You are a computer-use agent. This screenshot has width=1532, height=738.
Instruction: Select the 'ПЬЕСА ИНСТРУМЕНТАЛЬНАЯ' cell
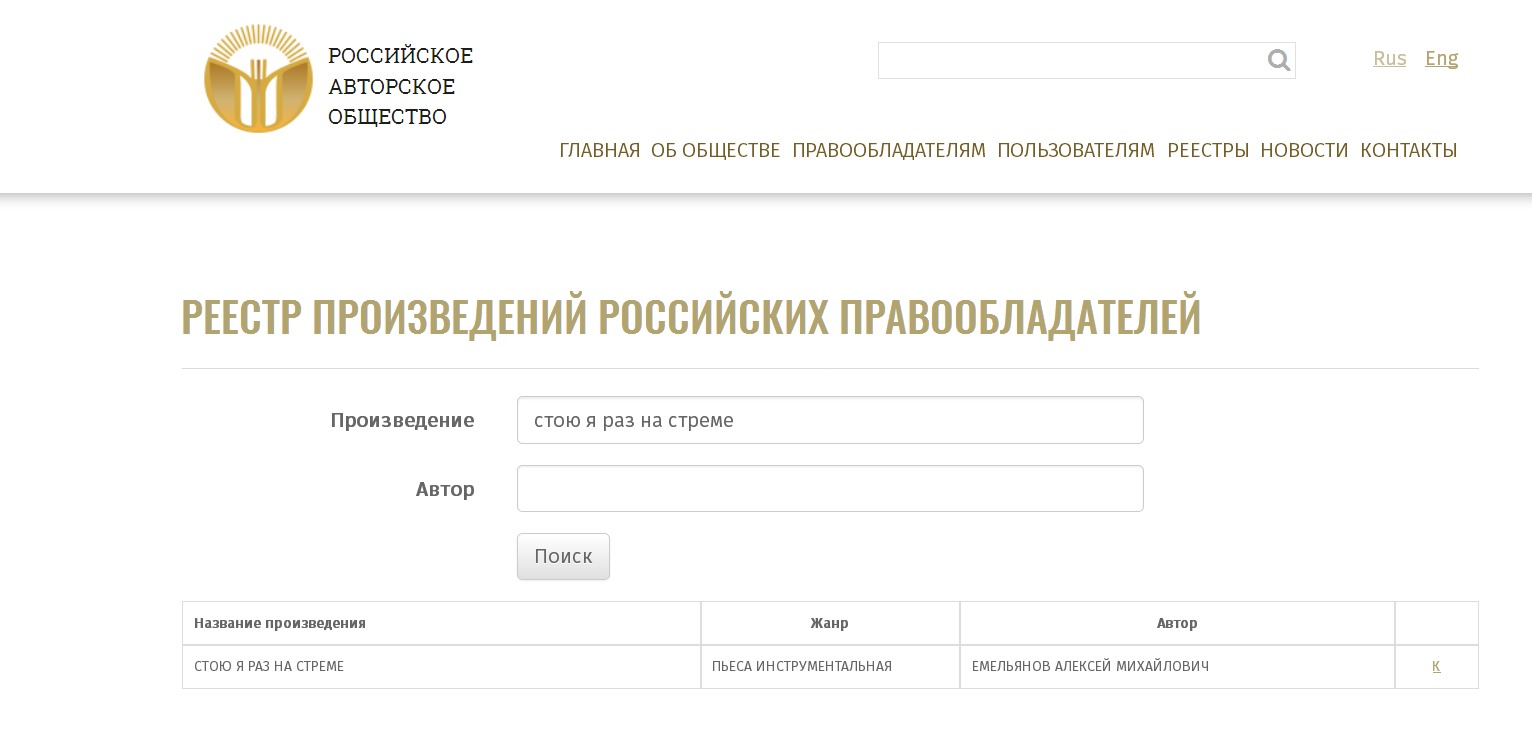pos(830,667)
